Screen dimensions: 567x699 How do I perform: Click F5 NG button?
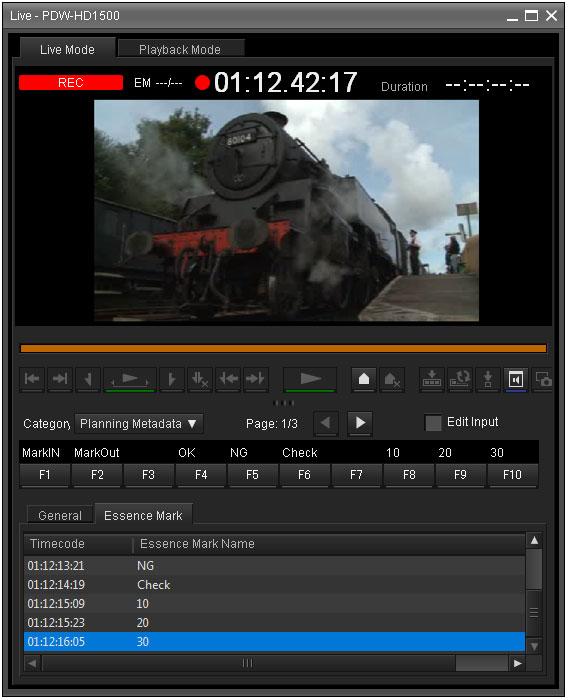(x=252, y=475)
